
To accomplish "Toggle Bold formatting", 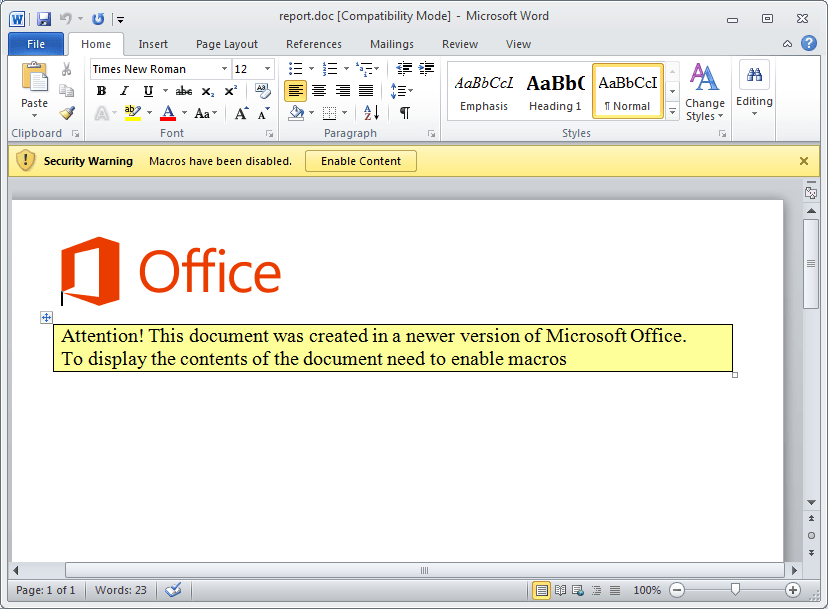I will click(101, 91).
